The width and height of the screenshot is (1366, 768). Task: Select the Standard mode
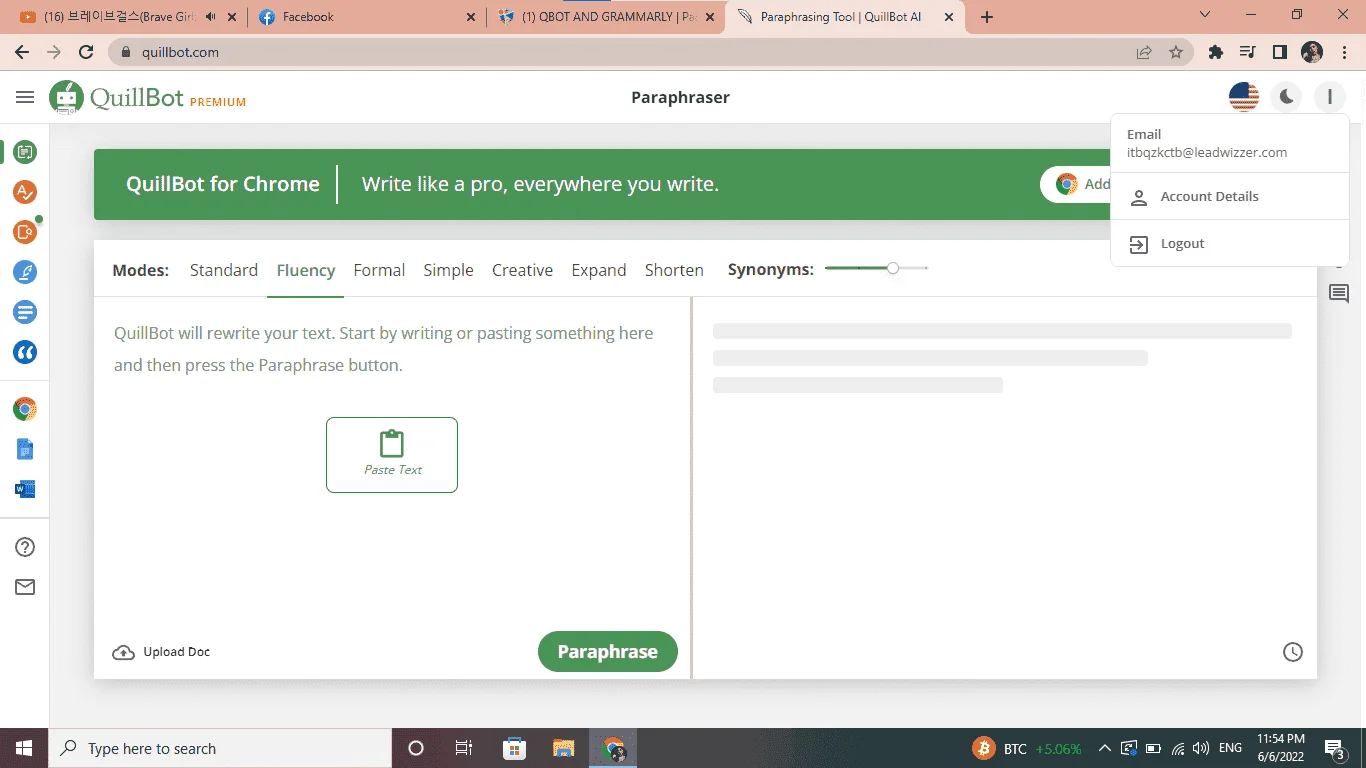pos(224,270)
